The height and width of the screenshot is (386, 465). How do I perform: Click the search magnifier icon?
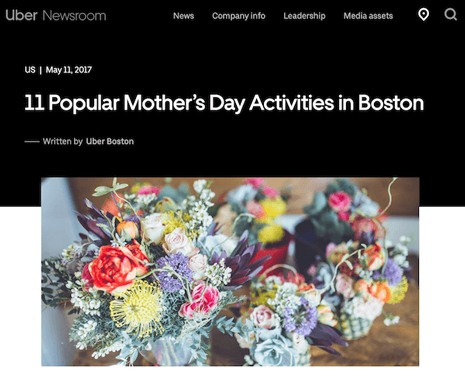click(x=450, y=14)
